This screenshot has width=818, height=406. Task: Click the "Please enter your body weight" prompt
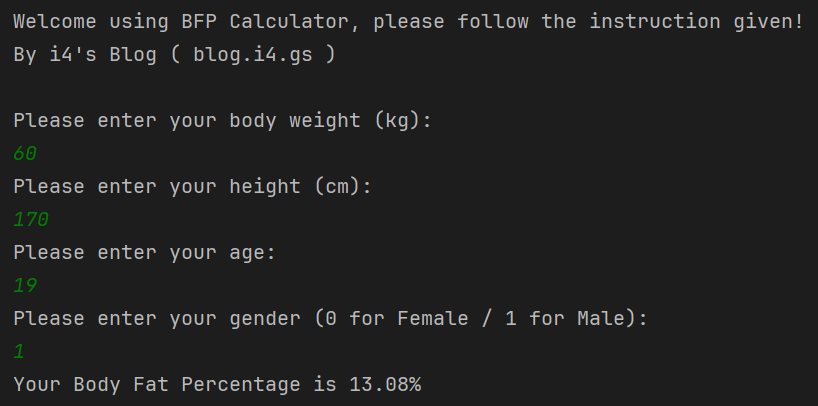coord(187,121)
